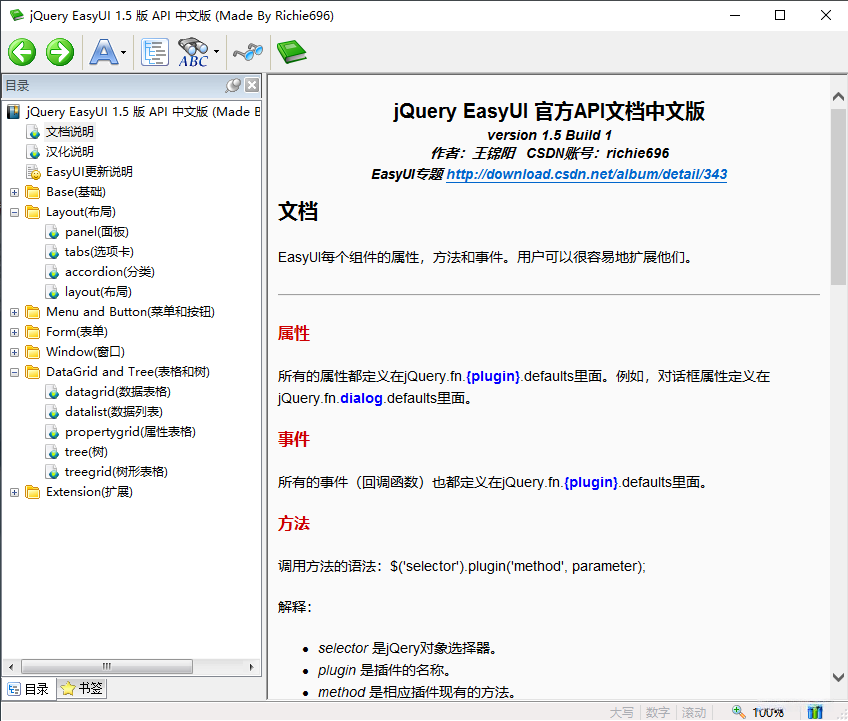Click the Layout(布局) folder icon

click(x=33, y=212)
